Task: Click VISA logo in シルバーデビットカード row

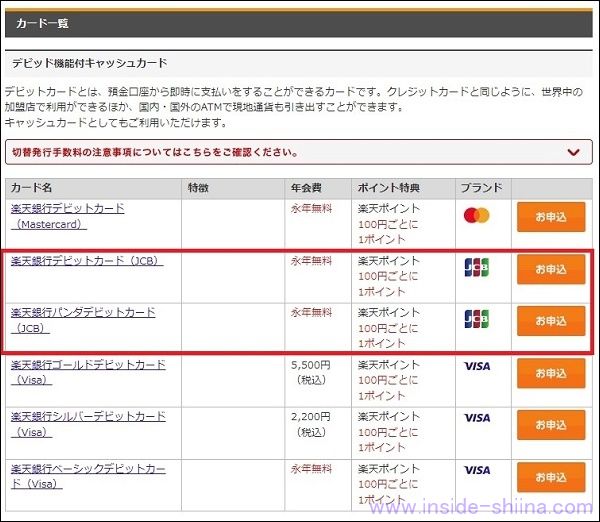Action: (477, 418)
